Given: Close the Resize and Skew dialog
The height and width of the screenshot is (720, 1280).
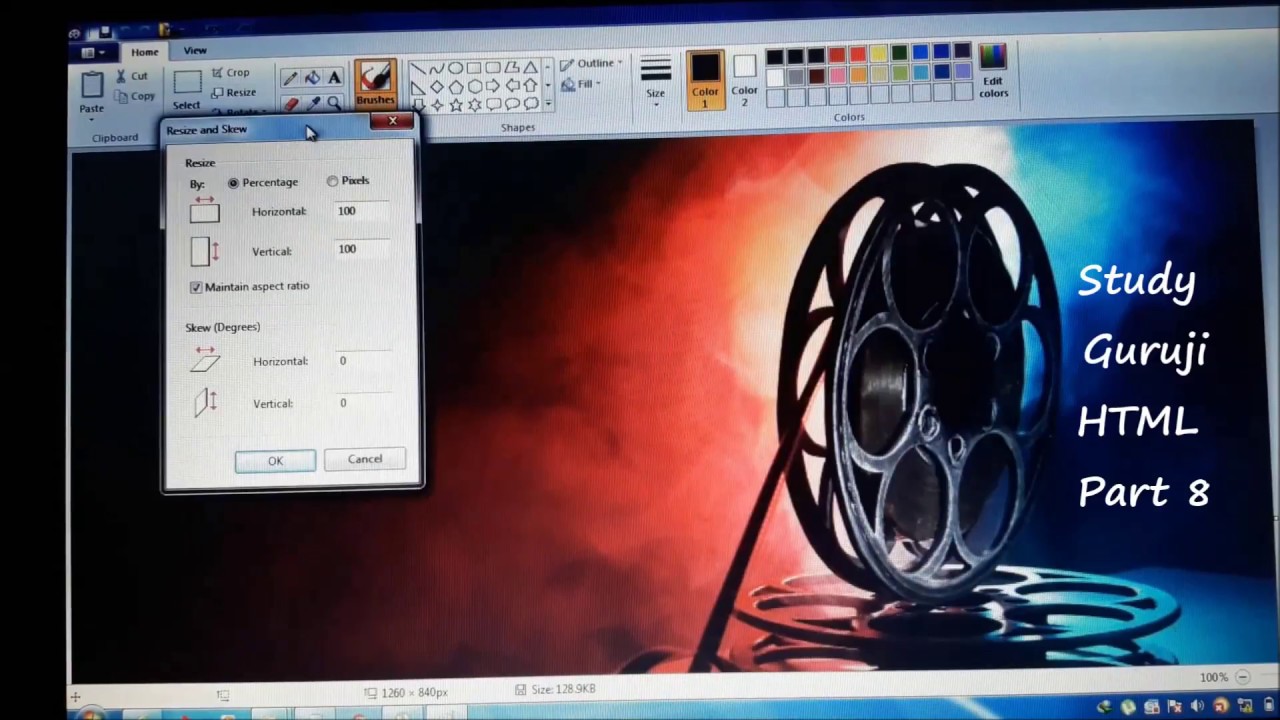Looking at the screenshot, I should click(x=392, y=121).
